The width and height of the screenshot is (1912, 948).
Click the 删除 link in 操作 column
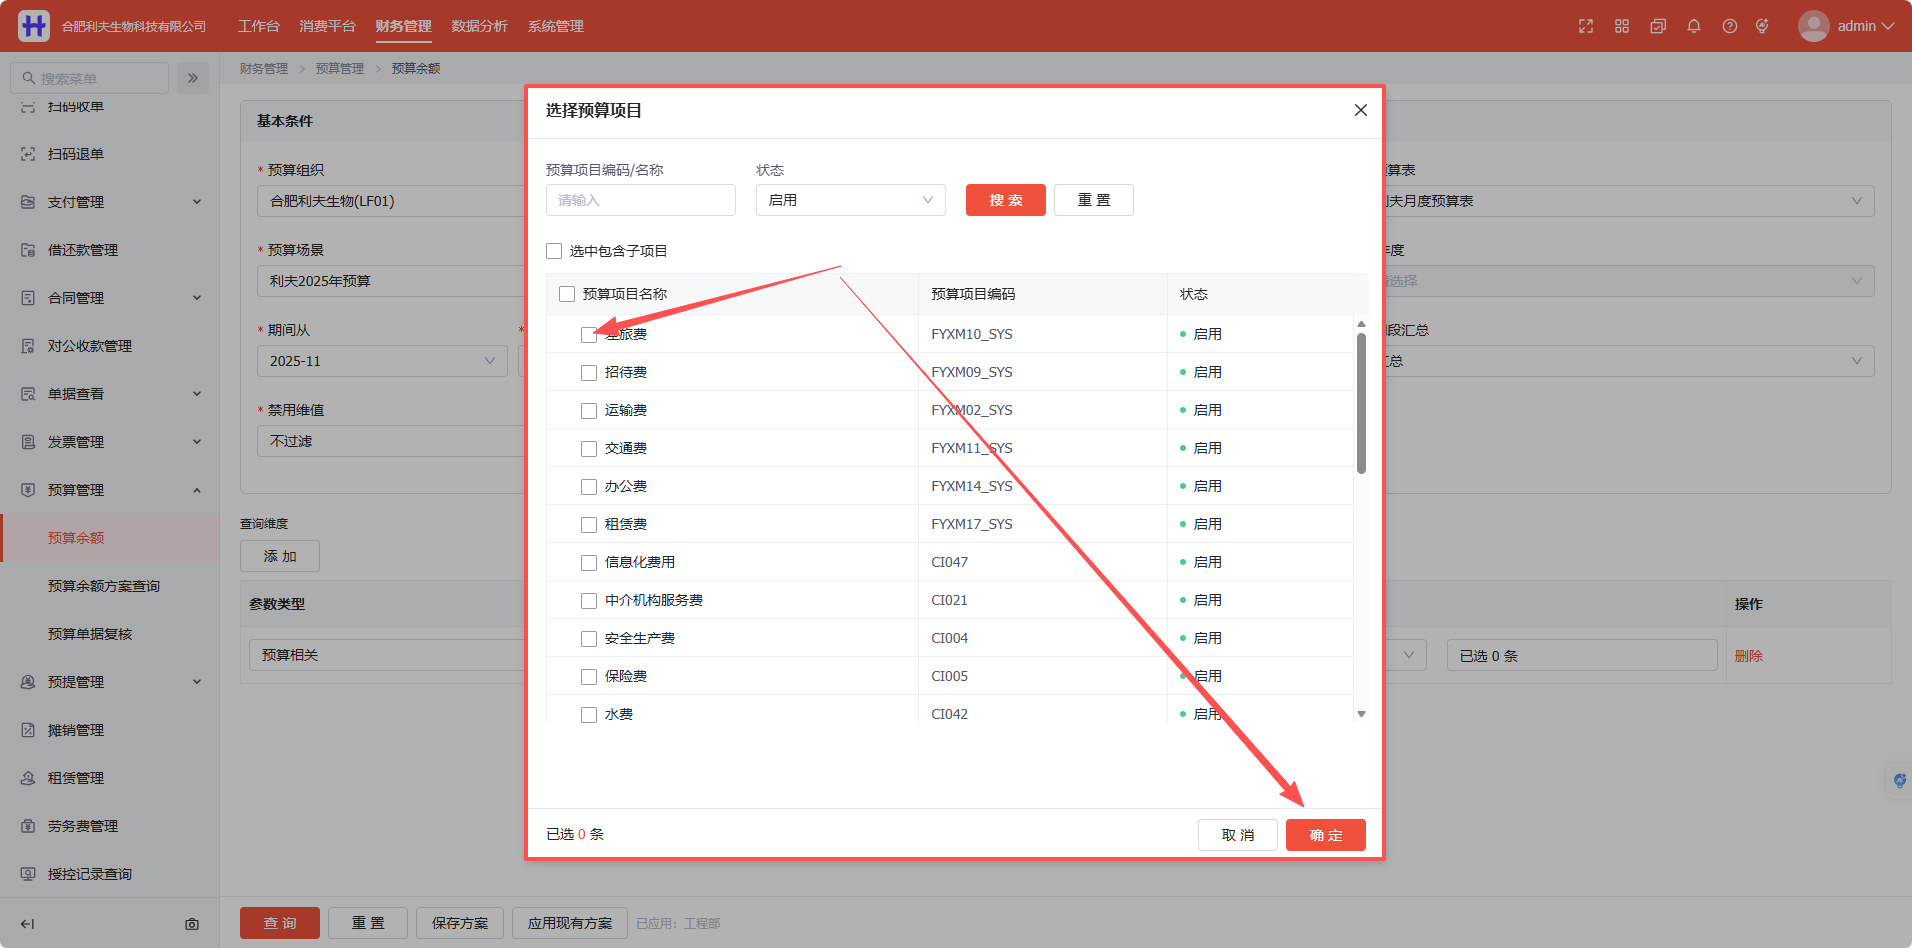coord(1749,656)
